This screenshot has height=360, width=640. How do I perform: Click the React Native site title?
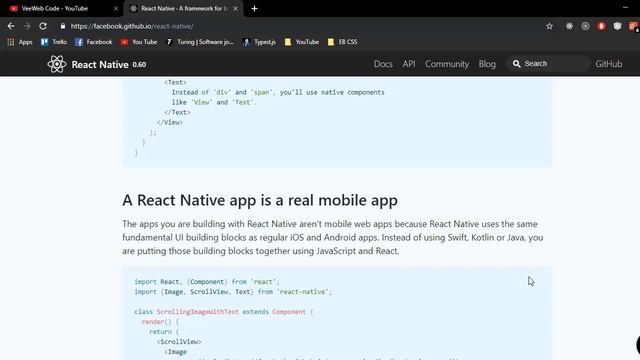(x=100, y=64)
